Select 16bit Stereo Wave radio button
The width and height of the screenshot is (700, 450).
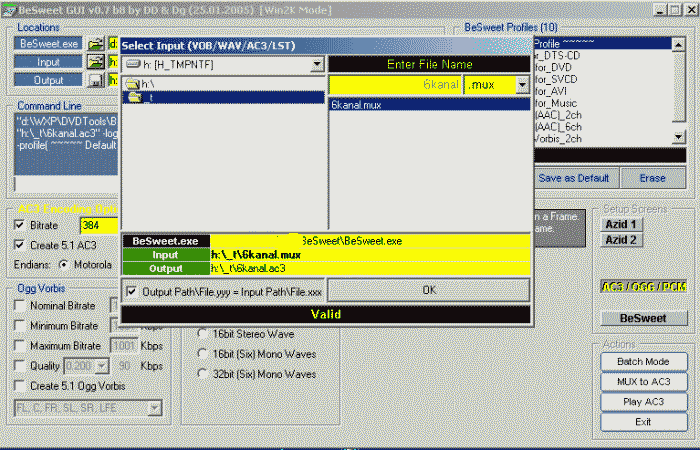[204, 334]
